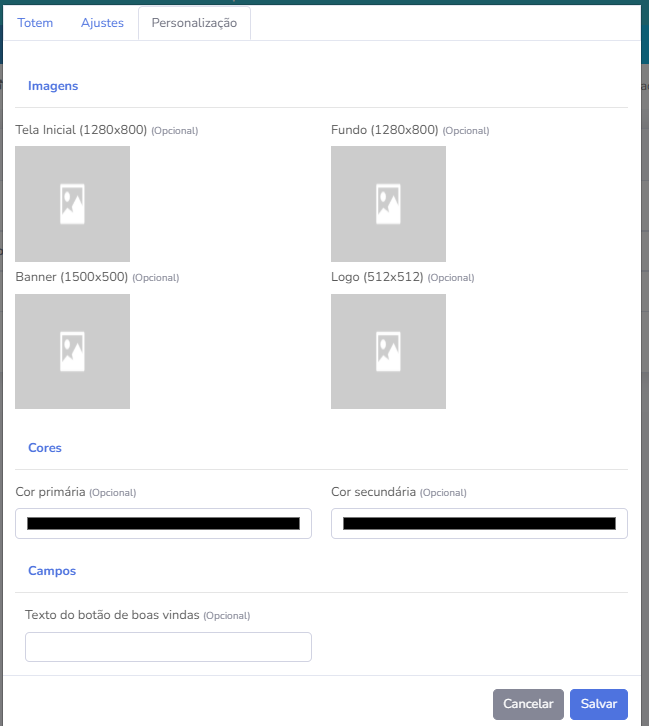Click the Banner image placeholder icon

72,351
